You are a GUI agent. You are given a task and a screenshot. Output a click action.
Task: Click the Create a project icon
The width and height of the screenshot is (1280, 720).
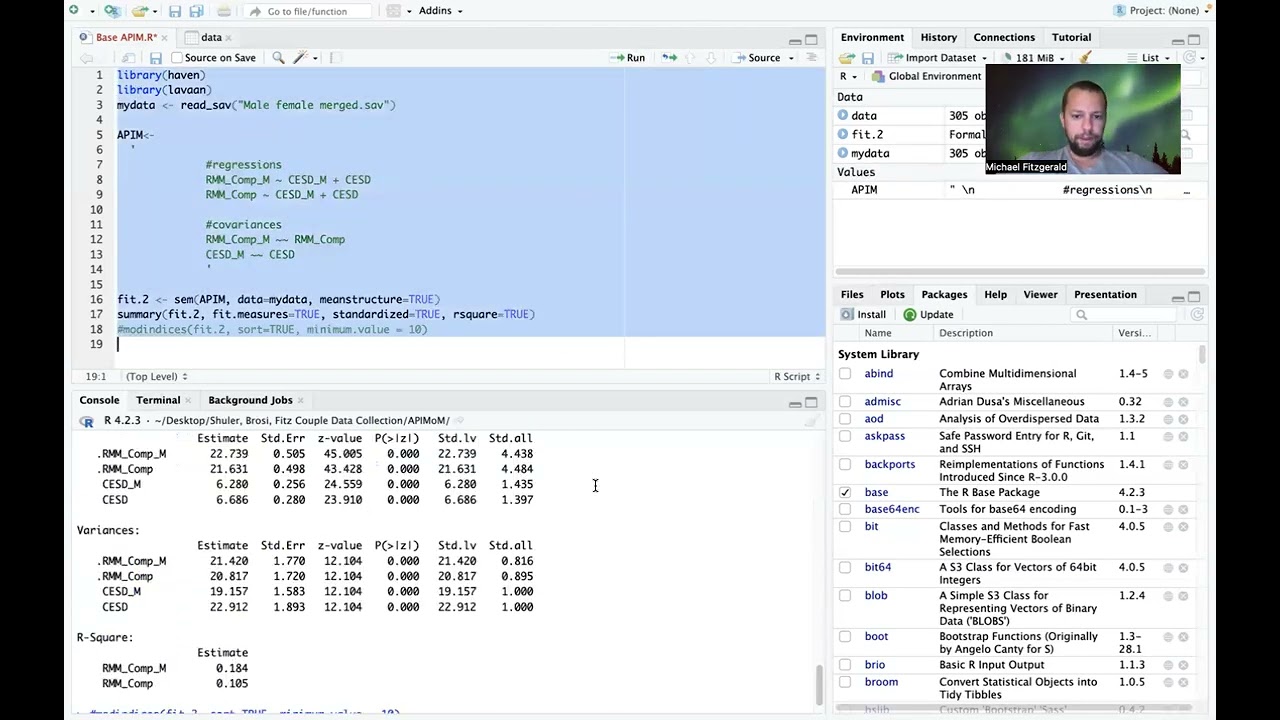(x=112, y=11)
